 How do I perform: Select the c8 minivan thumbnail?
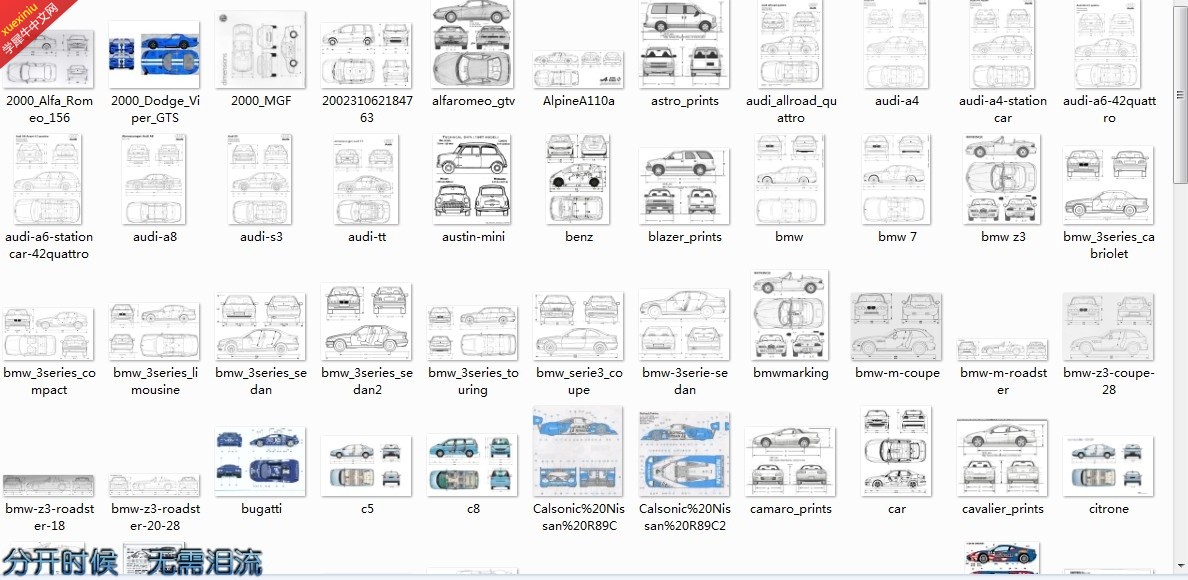click(472, 465)
